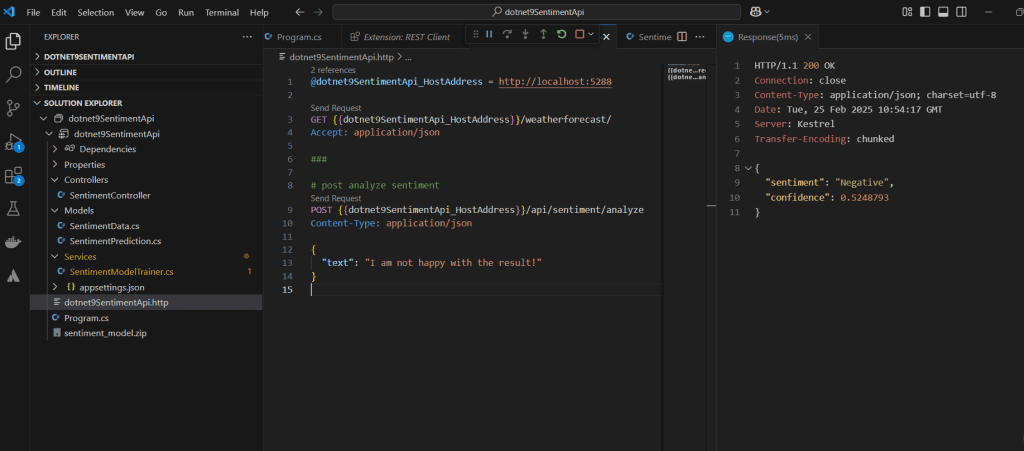1024x451 pixels.
Task: Pause the debug session
Action: click(489, 35)
